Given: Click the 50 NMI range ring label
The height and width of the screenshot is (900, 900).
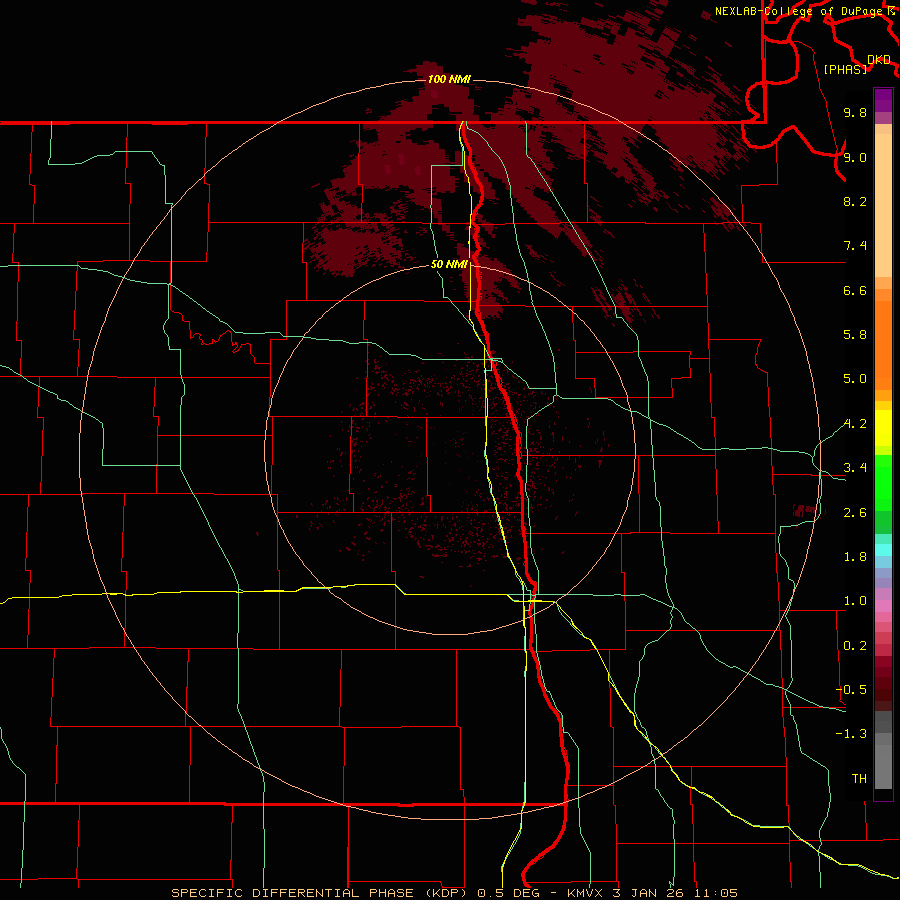Looking at the screenshot, I should (x=449, y=265).
